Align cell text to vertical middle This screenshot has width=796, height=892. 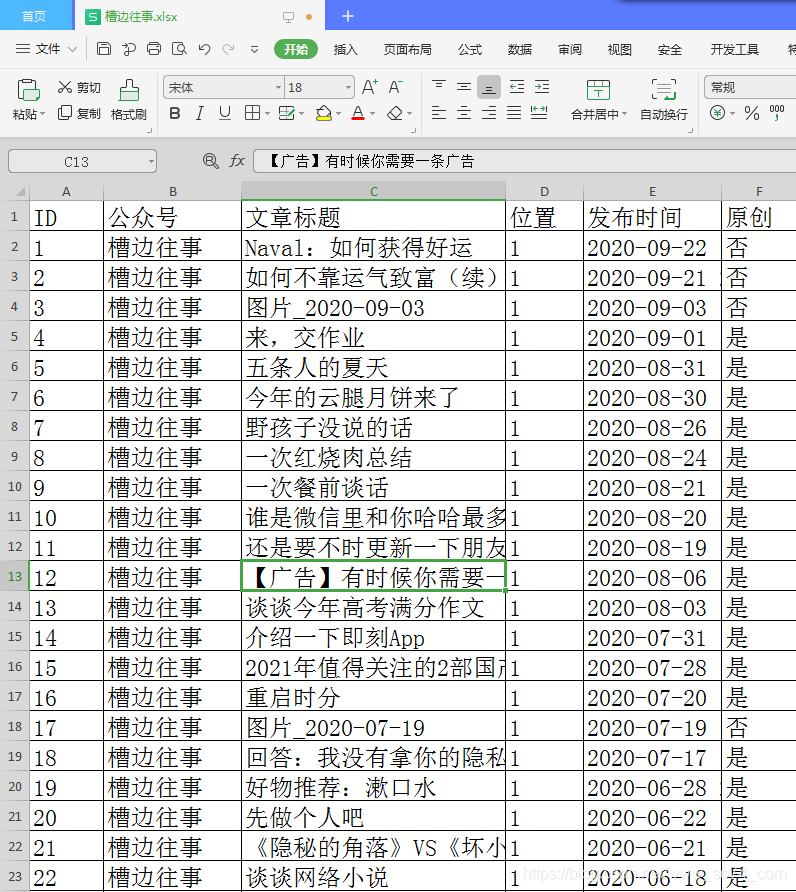coord(464,86)
